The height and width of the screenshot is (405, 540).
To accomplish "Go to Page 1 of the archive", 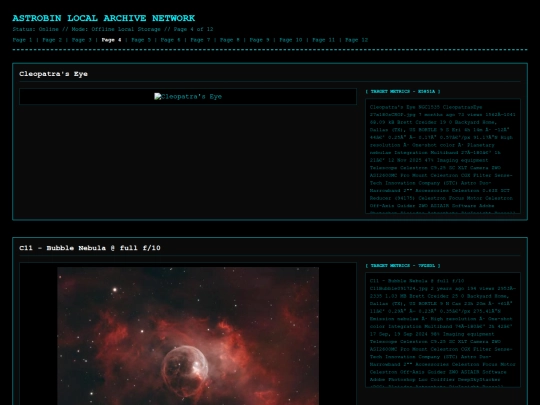I will 22,40.
